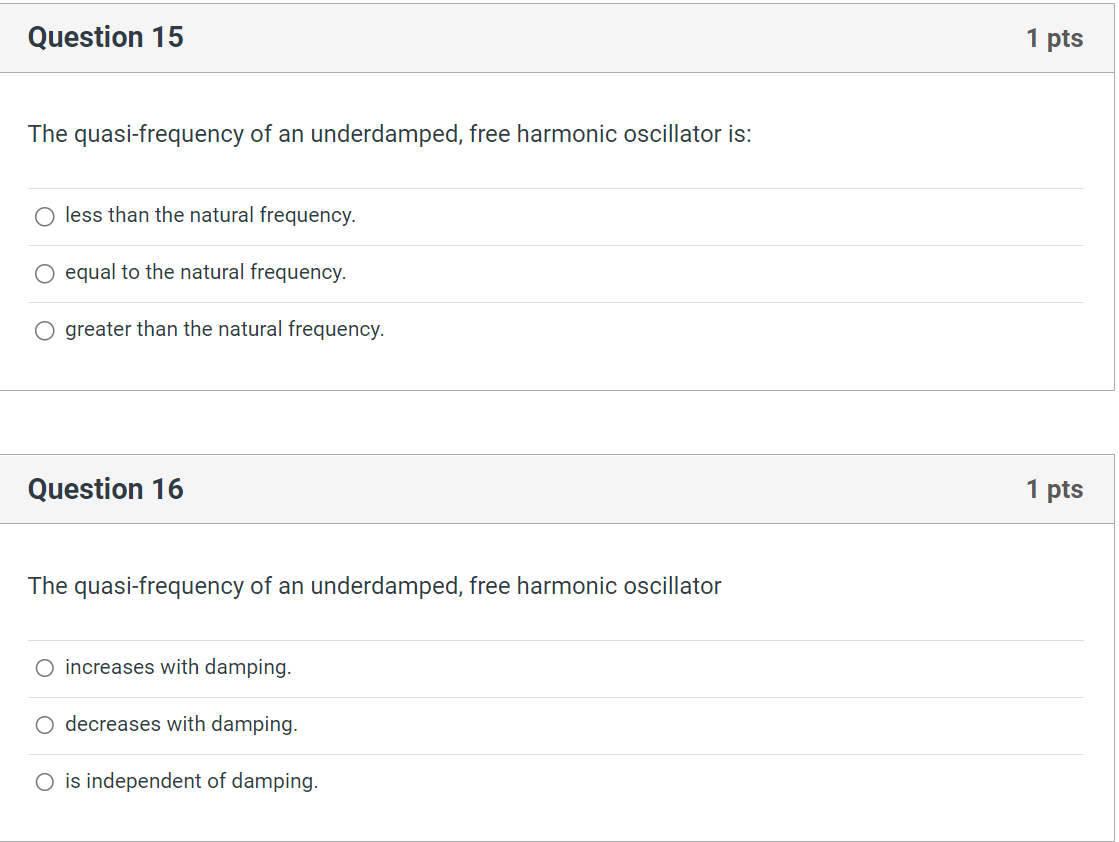
Task: Select "is independent of damping" for Question 16
Action: [x=44, y=782]
